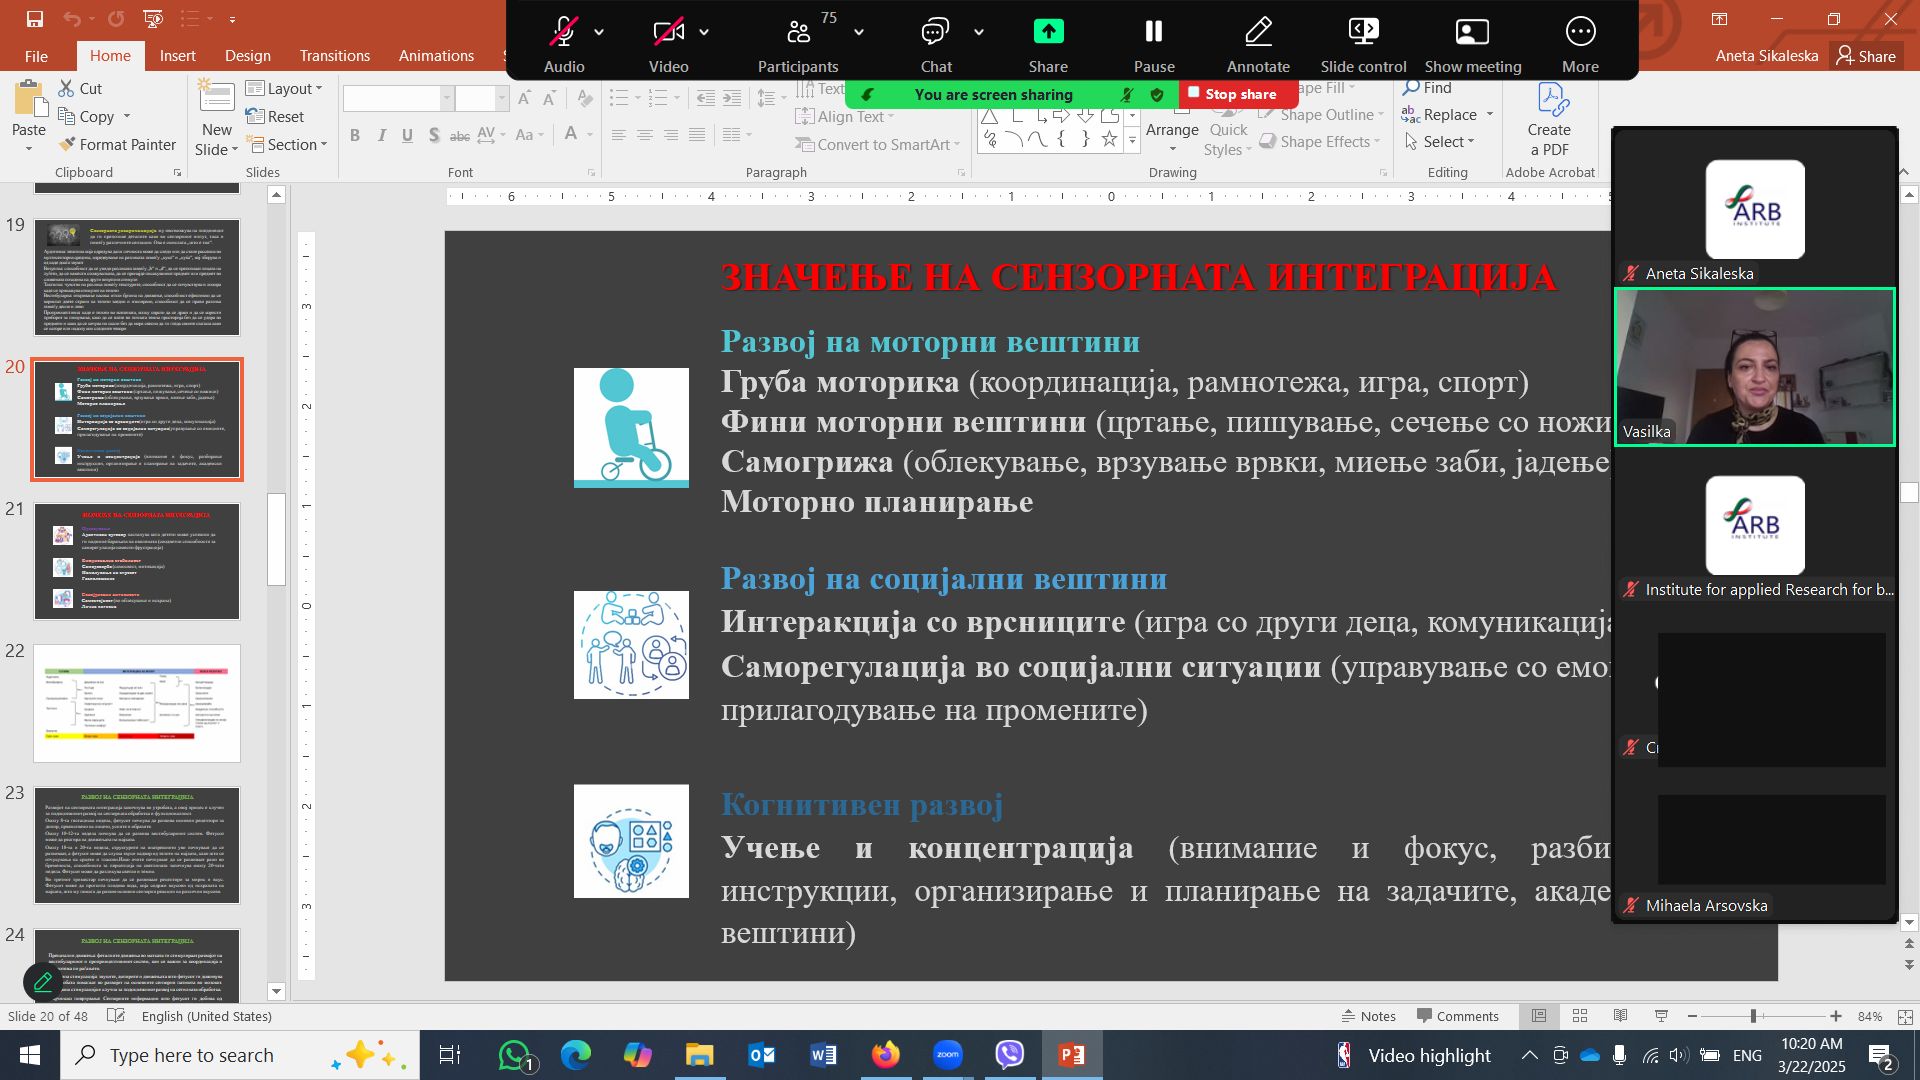Click Clear All Formatting icon
Screen dimensions: 1920x1080
point(586,98)
